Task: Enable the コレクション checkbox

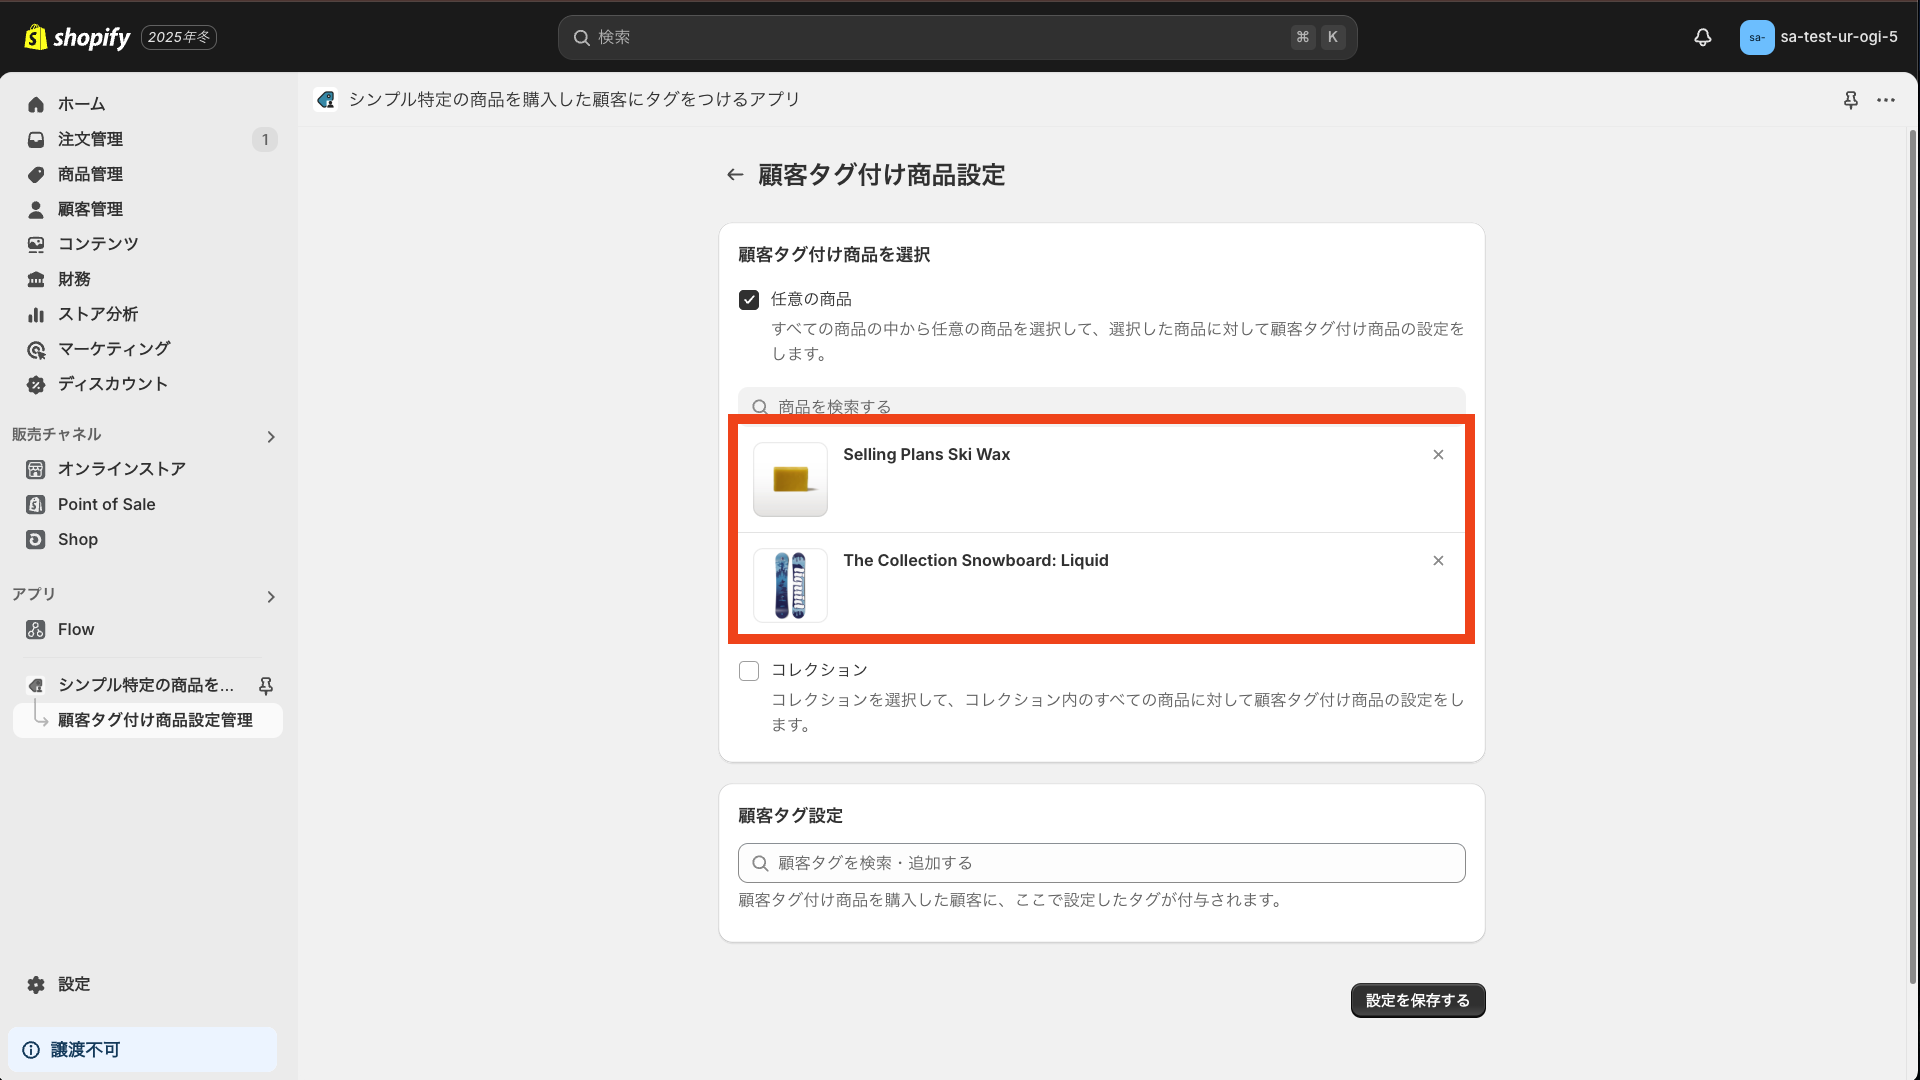Action: pyautogui.click(x=749, y=670)
